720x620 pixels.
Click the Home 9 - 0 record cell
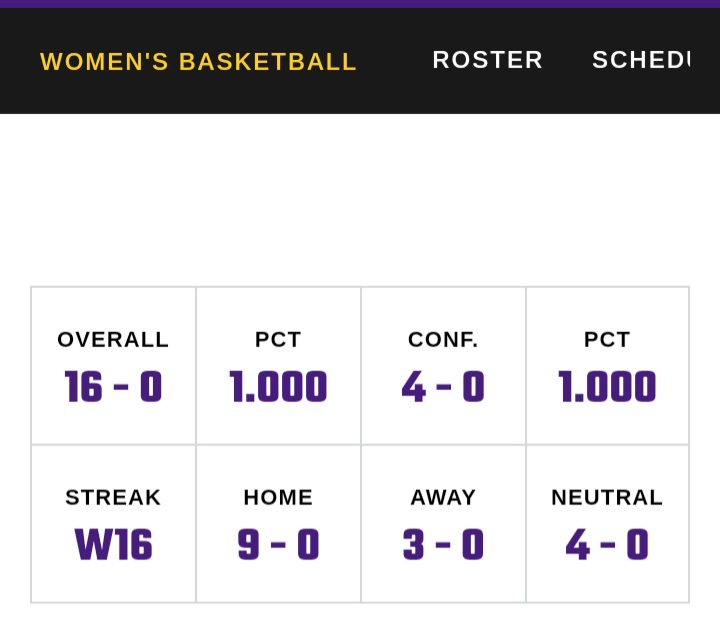tap(278, 524)
